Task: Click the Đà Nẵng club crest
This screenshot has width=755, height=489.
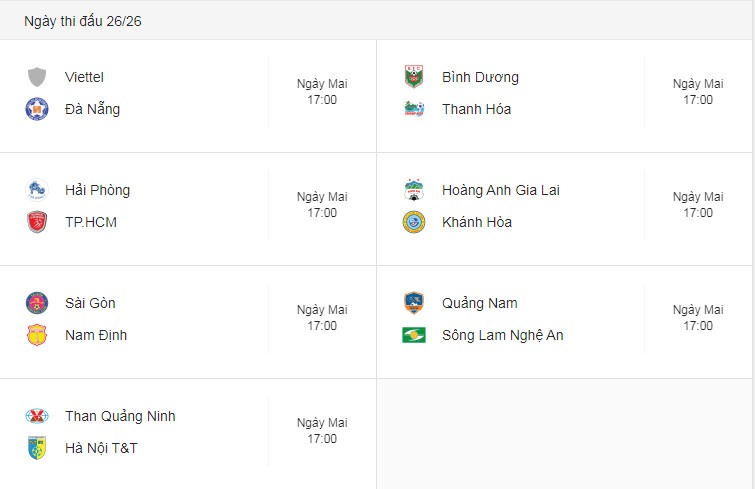Action: tap(37, 109)
